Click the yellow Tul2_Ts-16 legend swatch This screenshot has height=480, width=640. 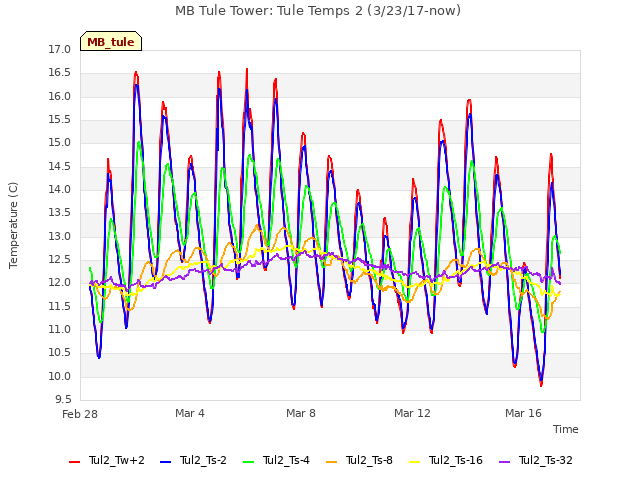[x=415, y=462]
